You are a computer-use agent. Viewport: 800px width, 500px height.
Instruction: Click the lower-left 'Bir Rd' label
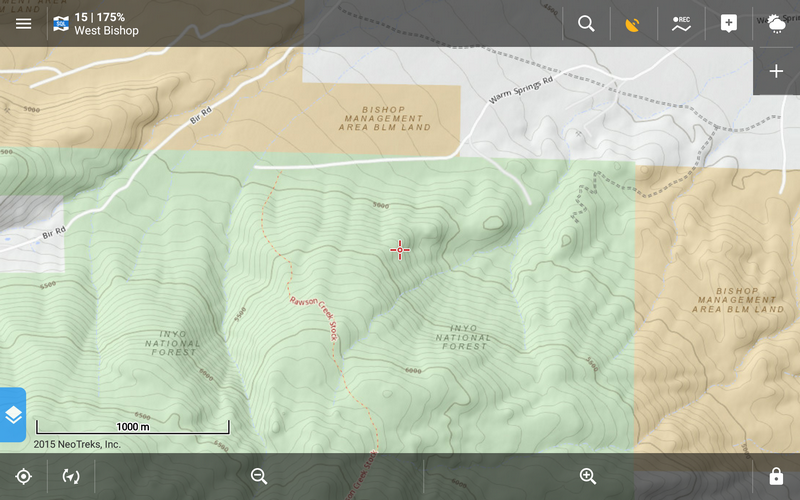coord(54,233)
